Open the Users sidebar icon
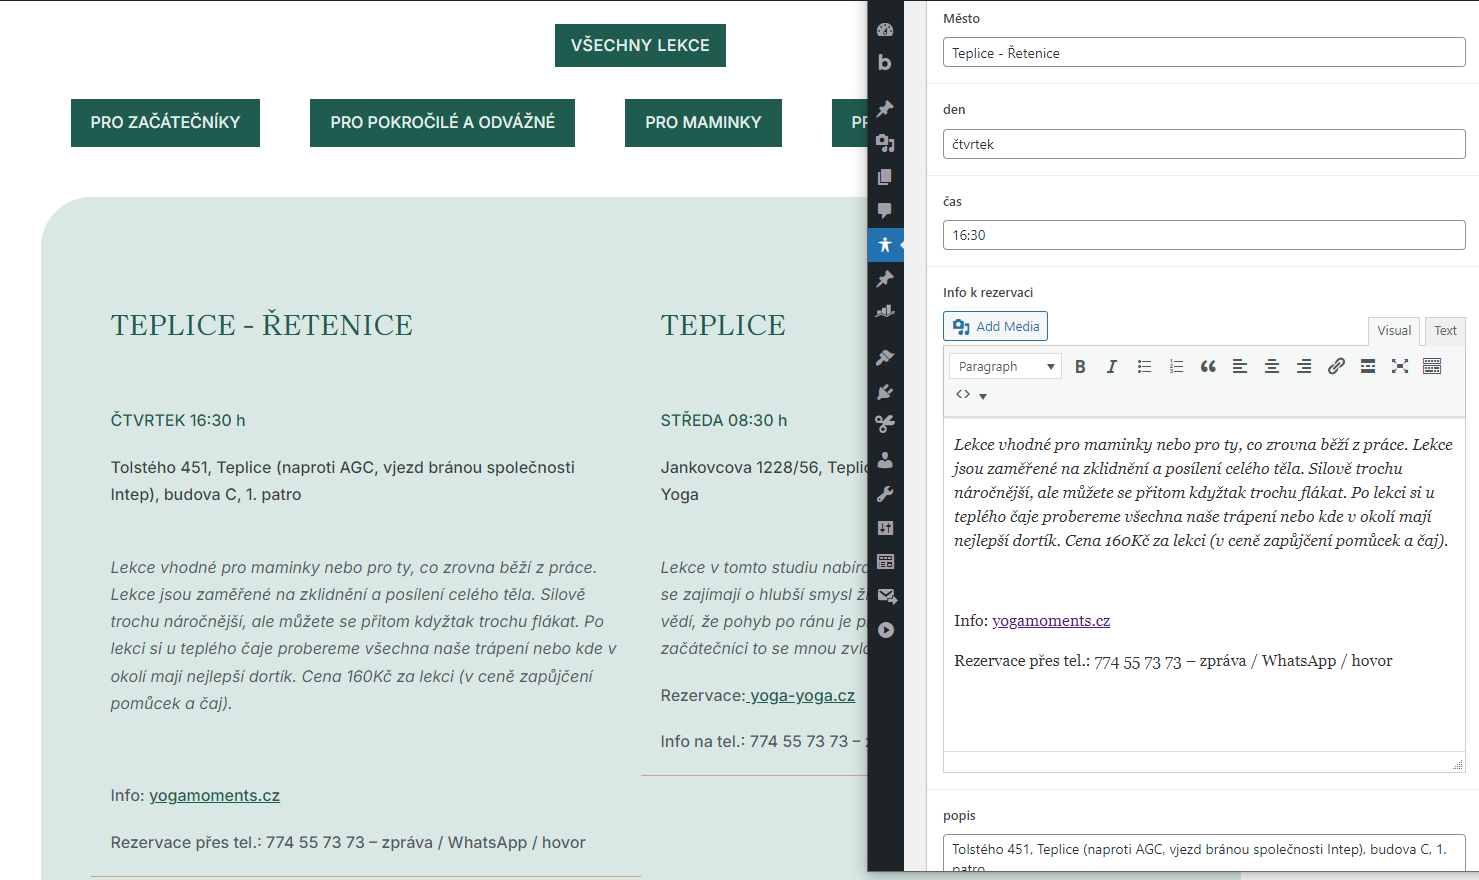1479x880 pixels. (x=885, y=460)
